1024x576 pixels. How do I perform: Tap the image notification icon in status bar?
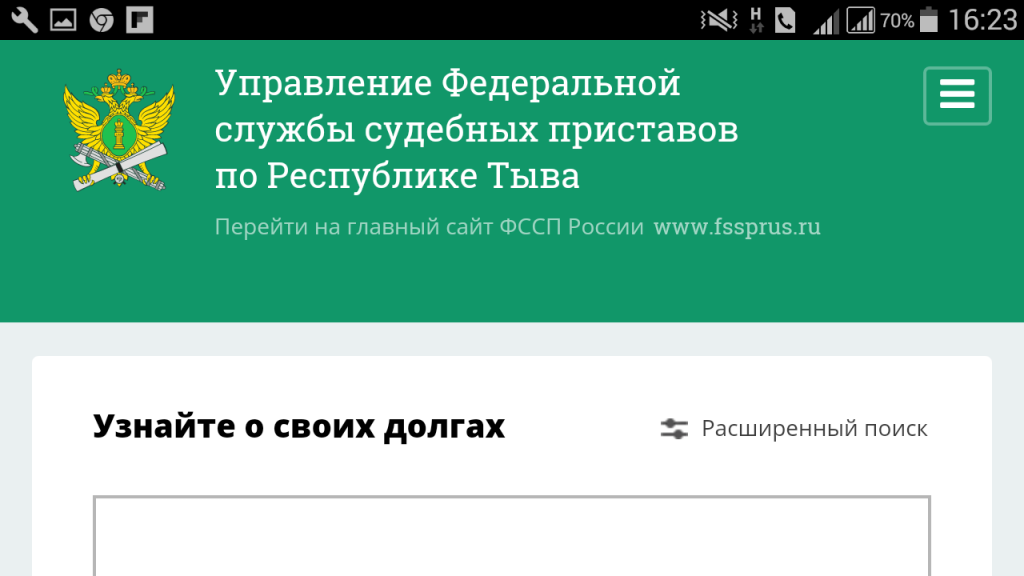point(63,20)
